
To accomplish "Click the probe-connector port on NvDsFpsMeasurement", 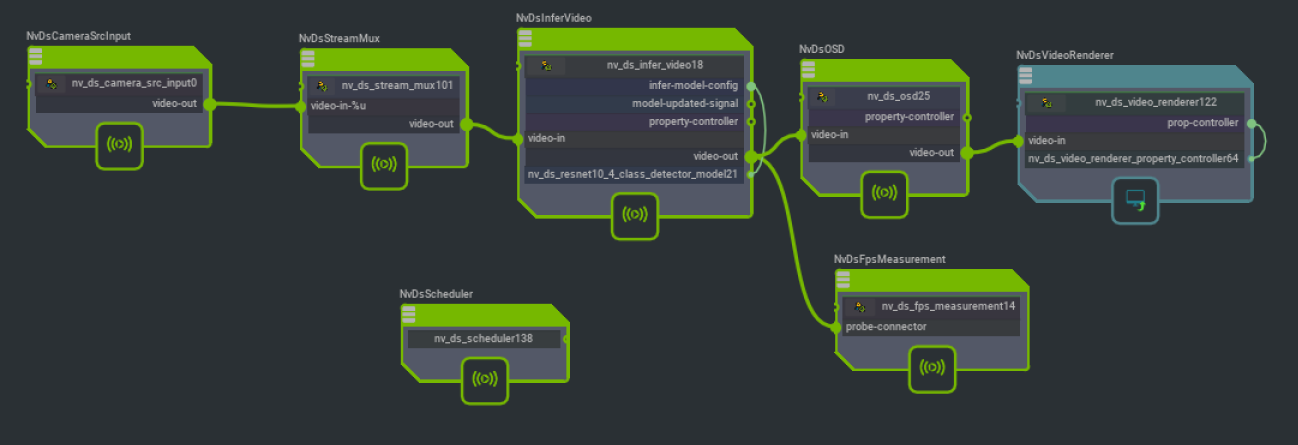I will click(838, 326).
